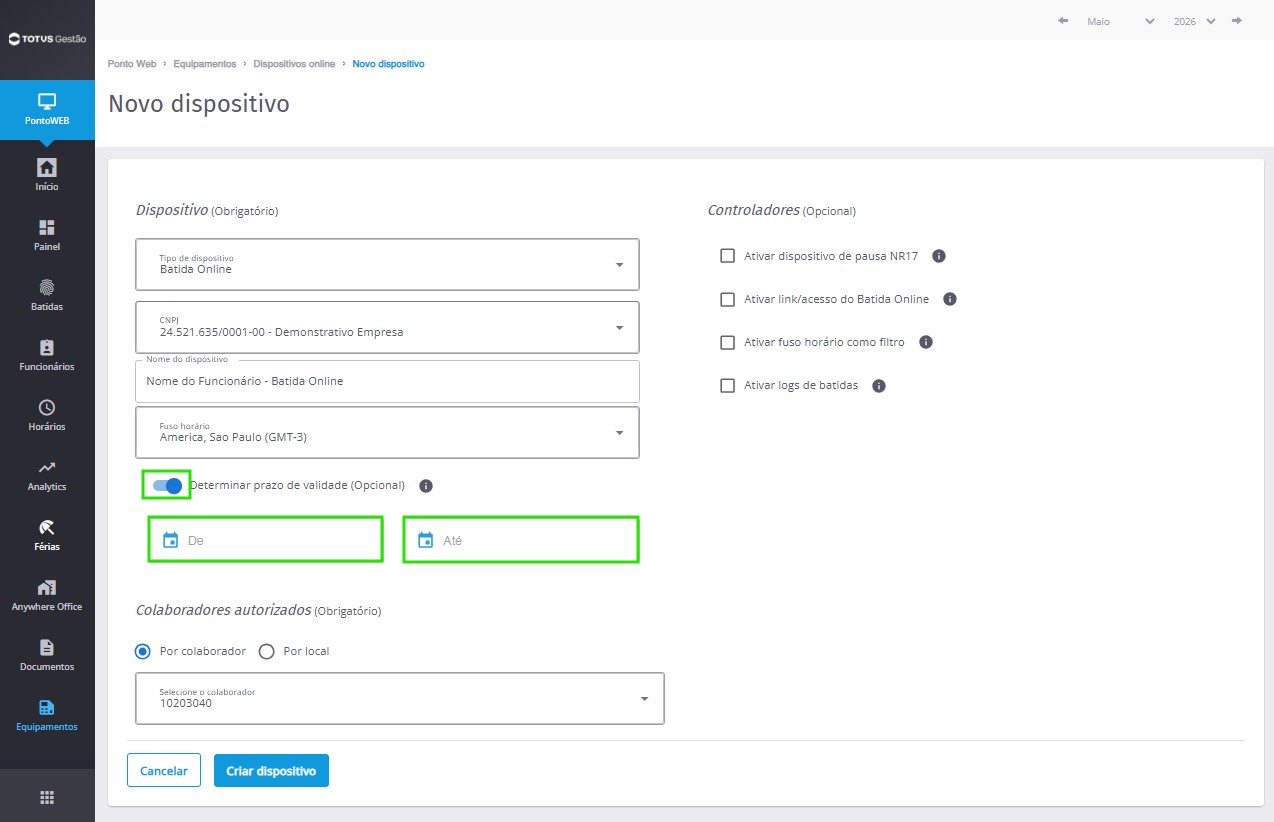Click the Colaboradores autorizados heading
This screenshot has width=1274, height=822.
258,610
